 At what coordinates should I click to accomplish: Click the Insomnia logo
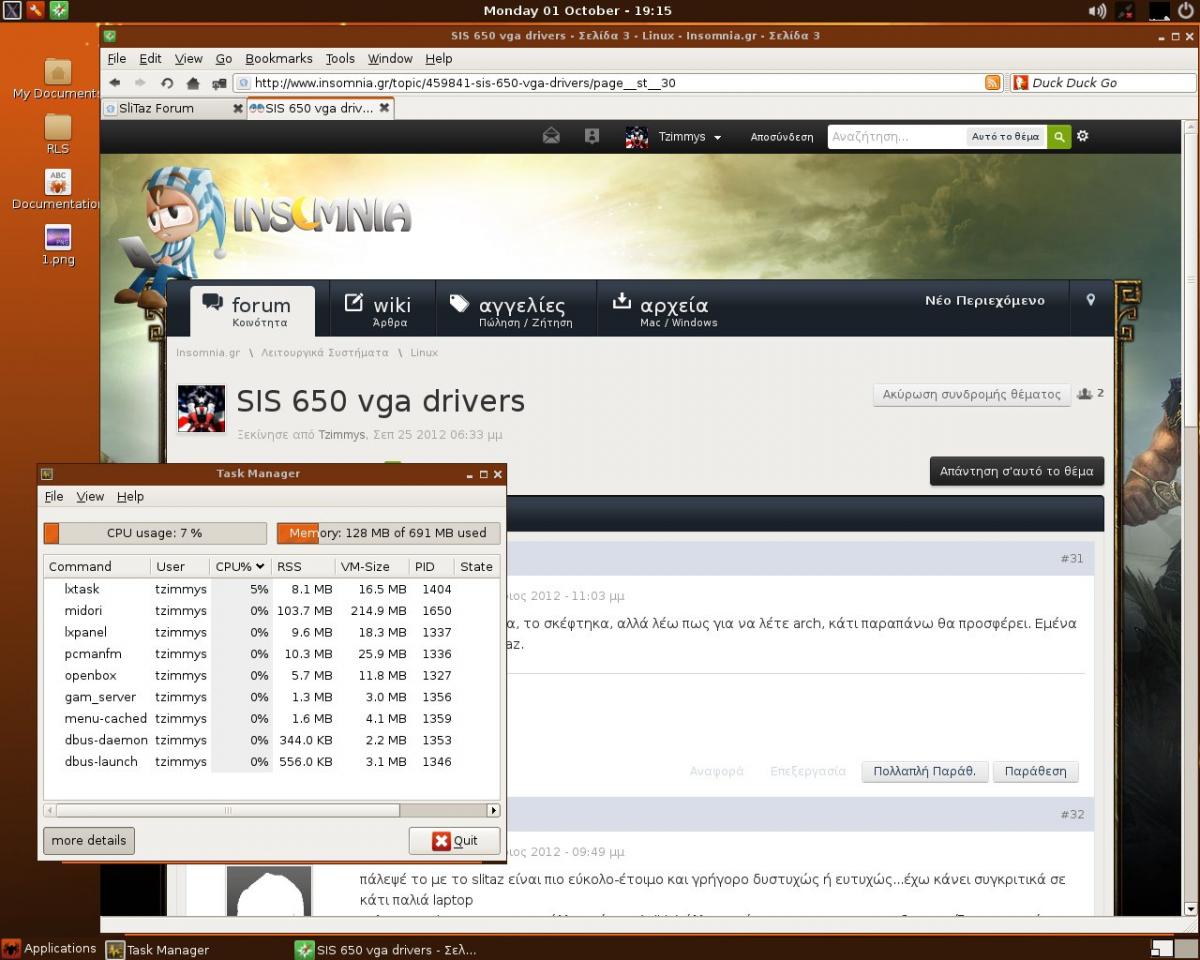click(321, 215)
